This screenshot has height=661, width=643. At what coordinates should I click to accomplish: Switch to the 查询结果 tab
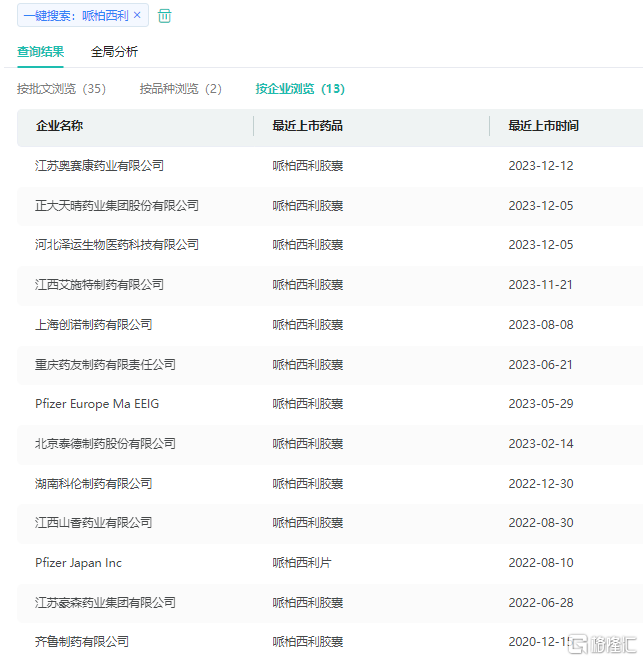[x=40, y=52]
